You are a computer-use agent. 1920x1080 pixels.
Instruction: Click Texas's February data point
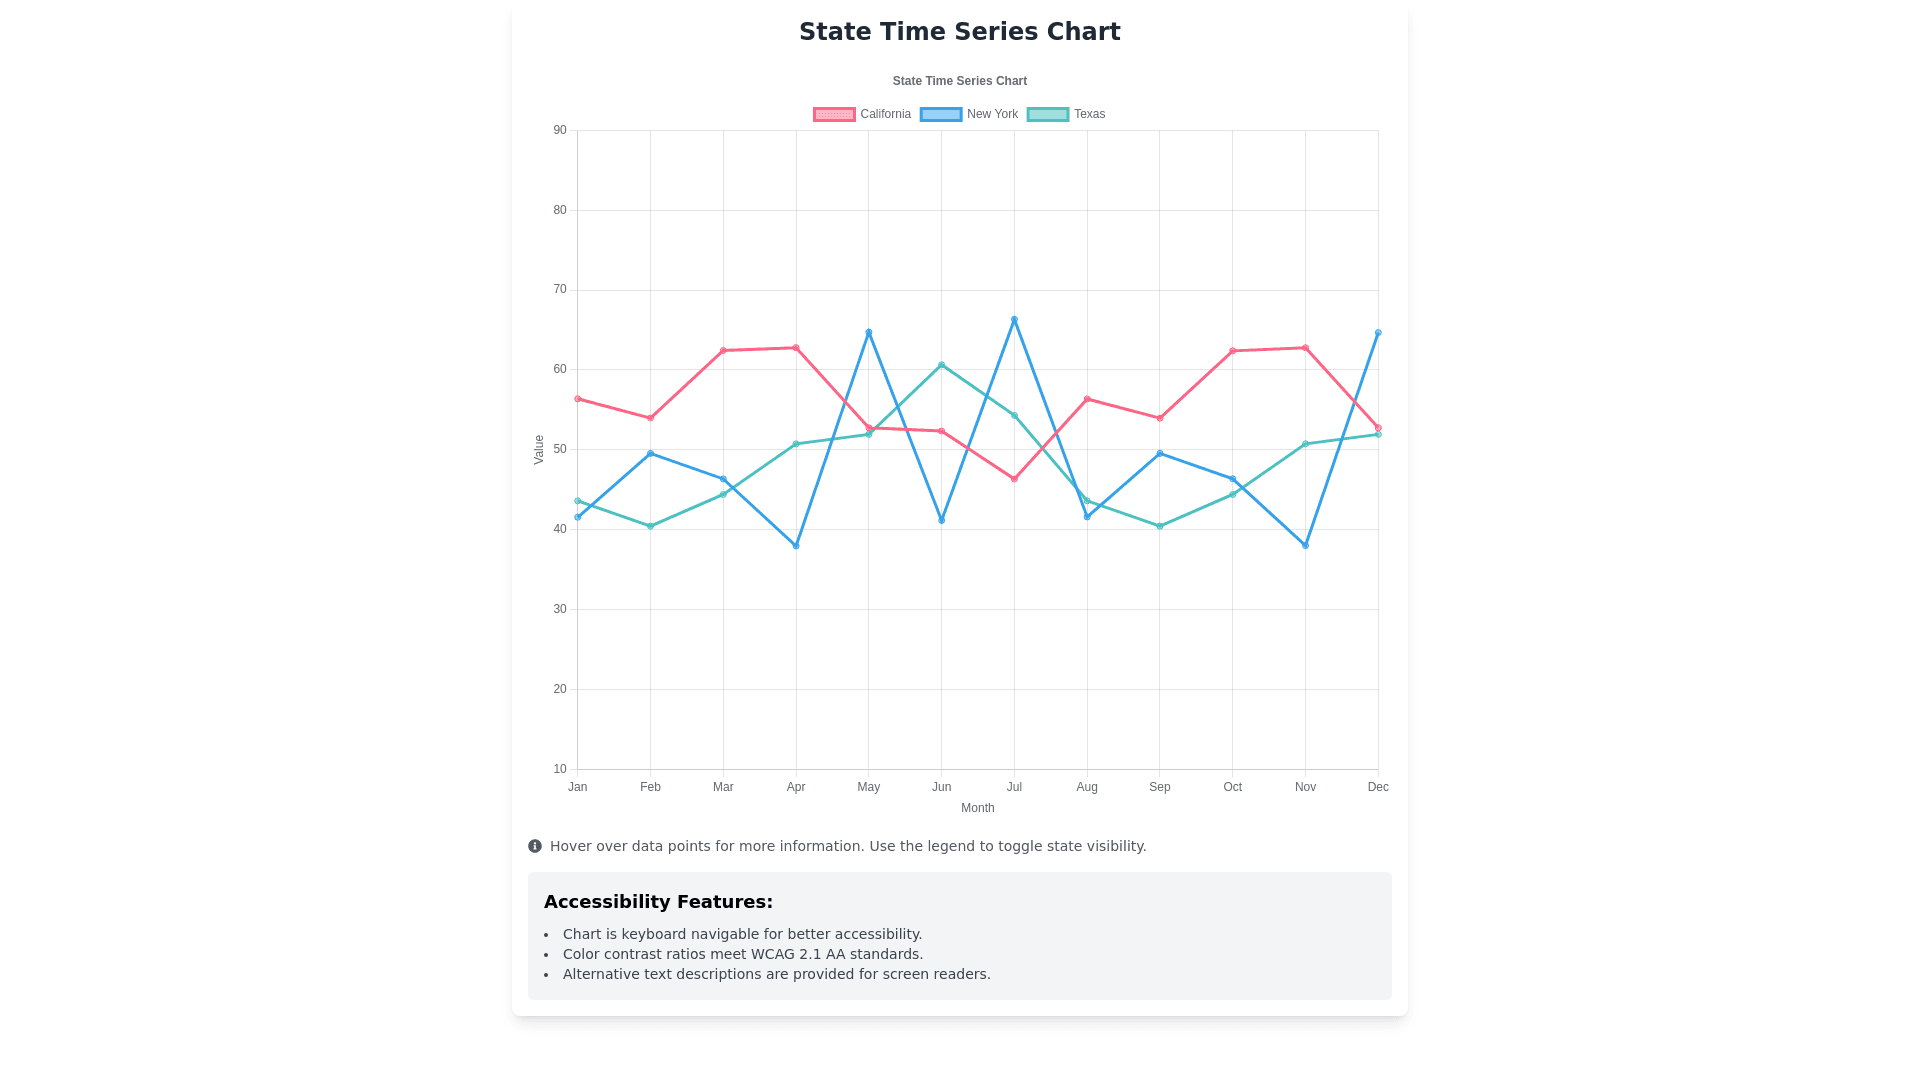click(650, 526)
